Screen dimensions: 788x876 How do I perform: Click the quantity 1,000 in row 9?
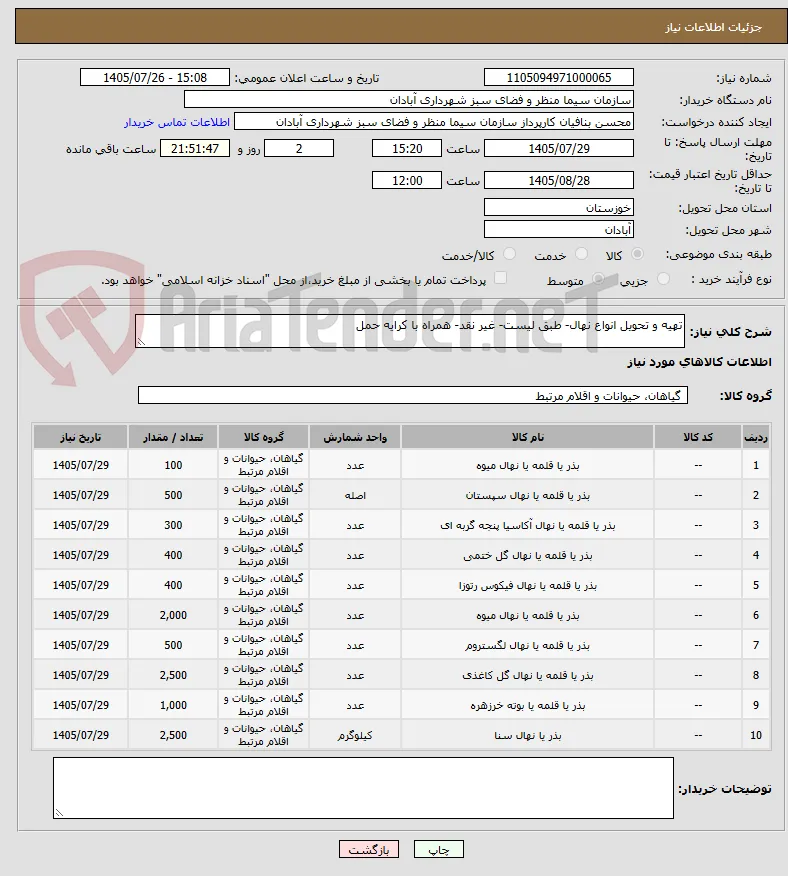(173, 705)
